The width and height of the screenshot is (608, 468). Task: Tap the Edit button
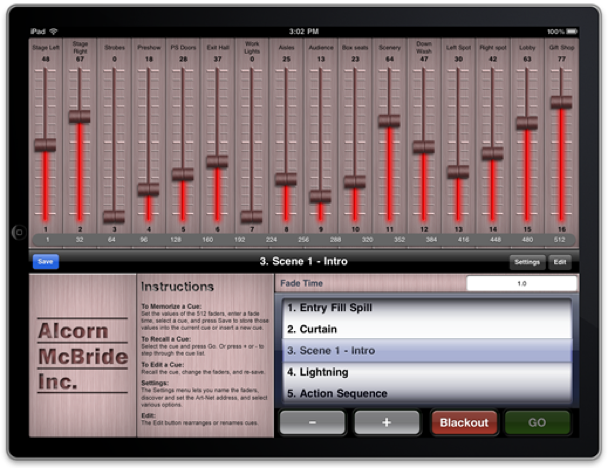[x=561, y=262]
